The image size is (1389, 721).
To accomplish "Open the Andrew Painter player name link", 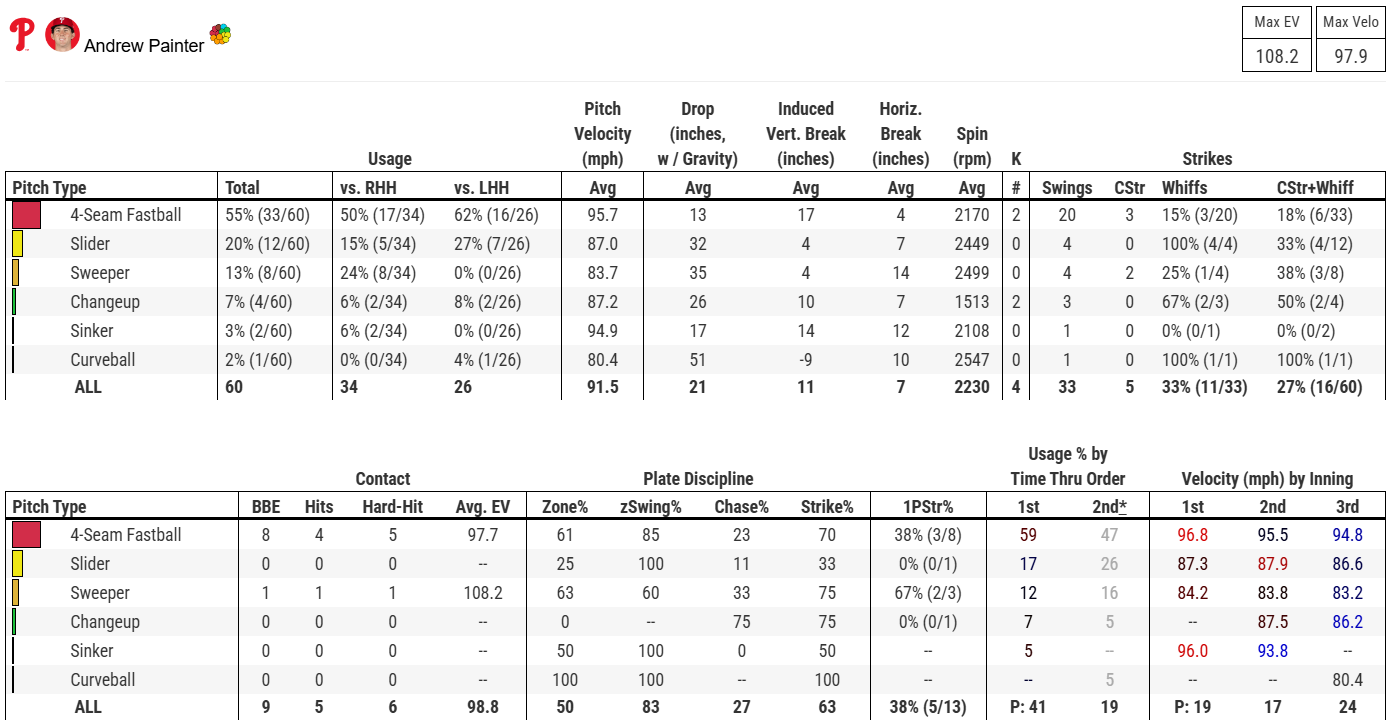I will click(144, 46).
